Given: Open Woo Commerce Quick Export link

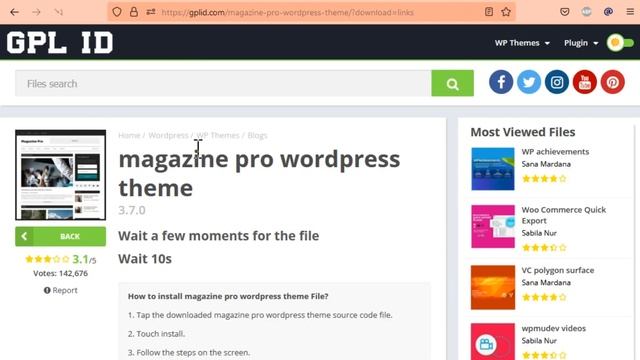Looking at the screenshot, I should pyautogui.click(x=564, y=215).
